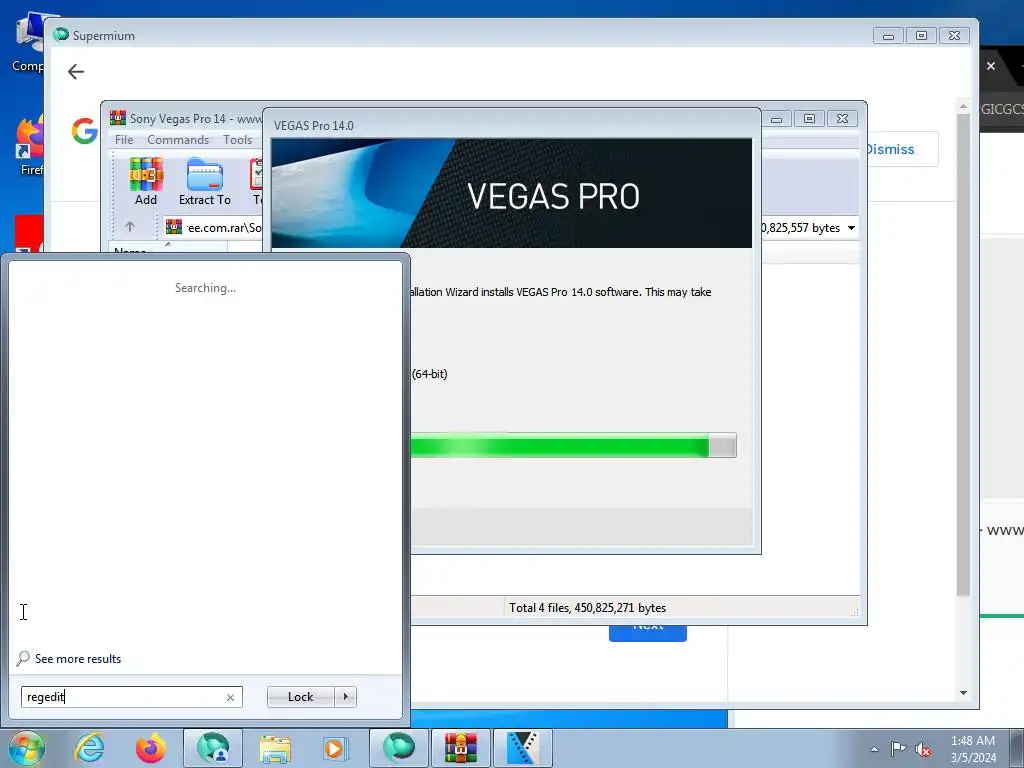Switch to WinRAR taskbar icon
1024x768 pixels.
coord(461,748)
